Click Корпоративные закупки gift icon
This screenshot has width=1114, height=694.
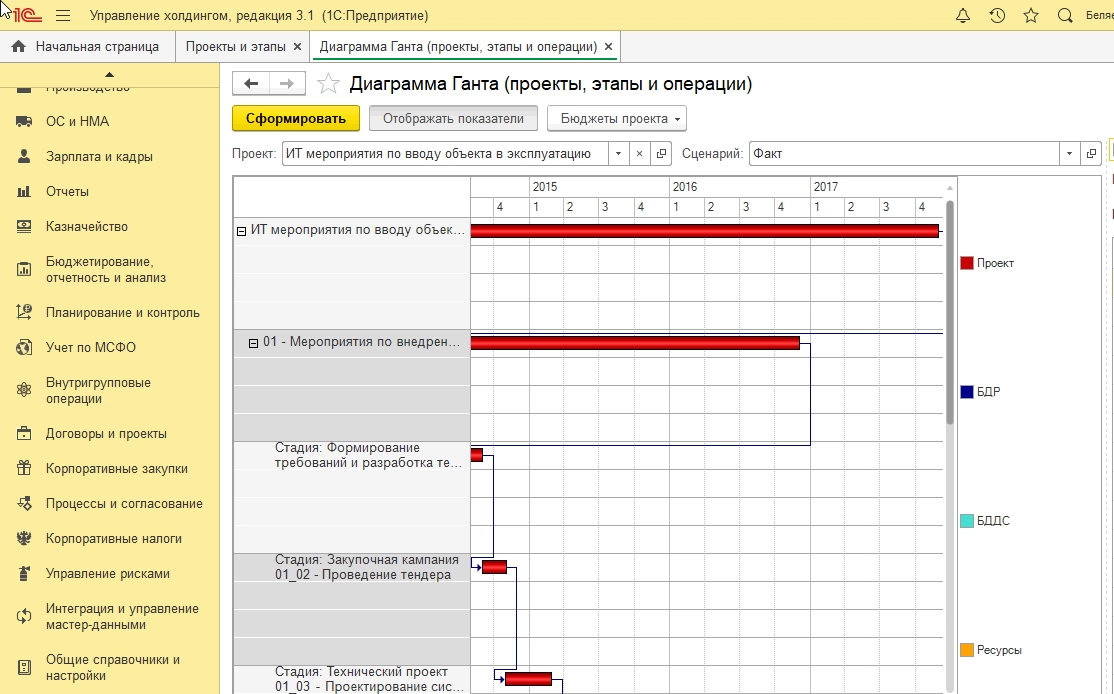point(24,468)
